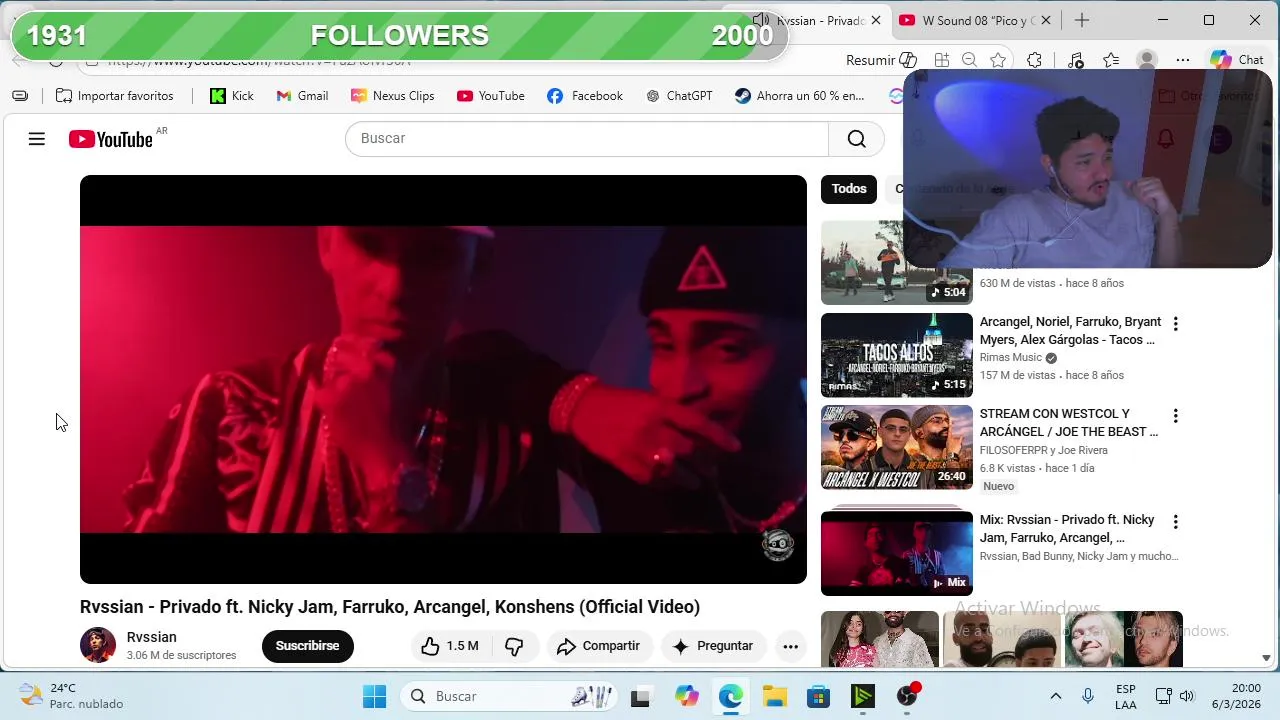Open the Edge extensions puzzle icon
The image size is (1280, 720).
pos(1035,60)
